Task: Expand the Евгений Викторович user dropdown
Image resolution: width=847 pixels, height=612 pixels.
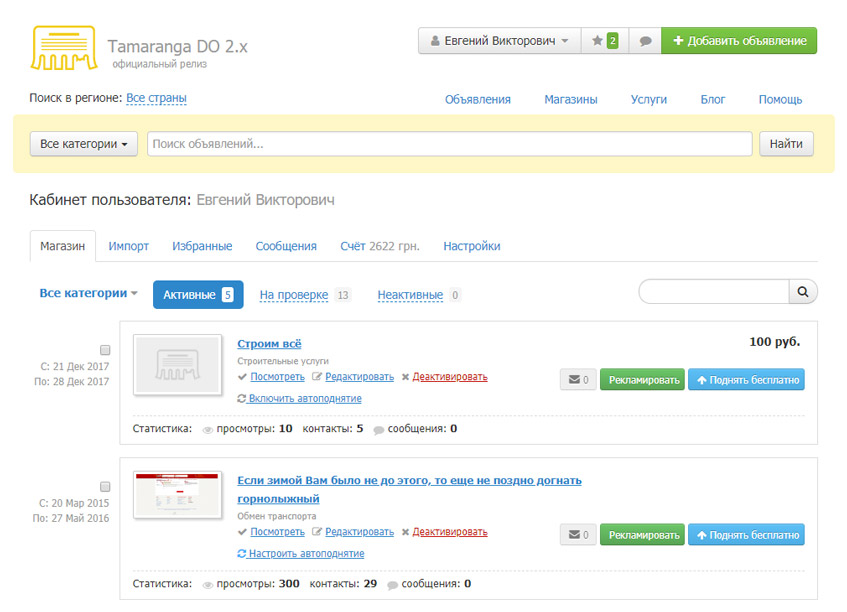Action: coord(500,41)
